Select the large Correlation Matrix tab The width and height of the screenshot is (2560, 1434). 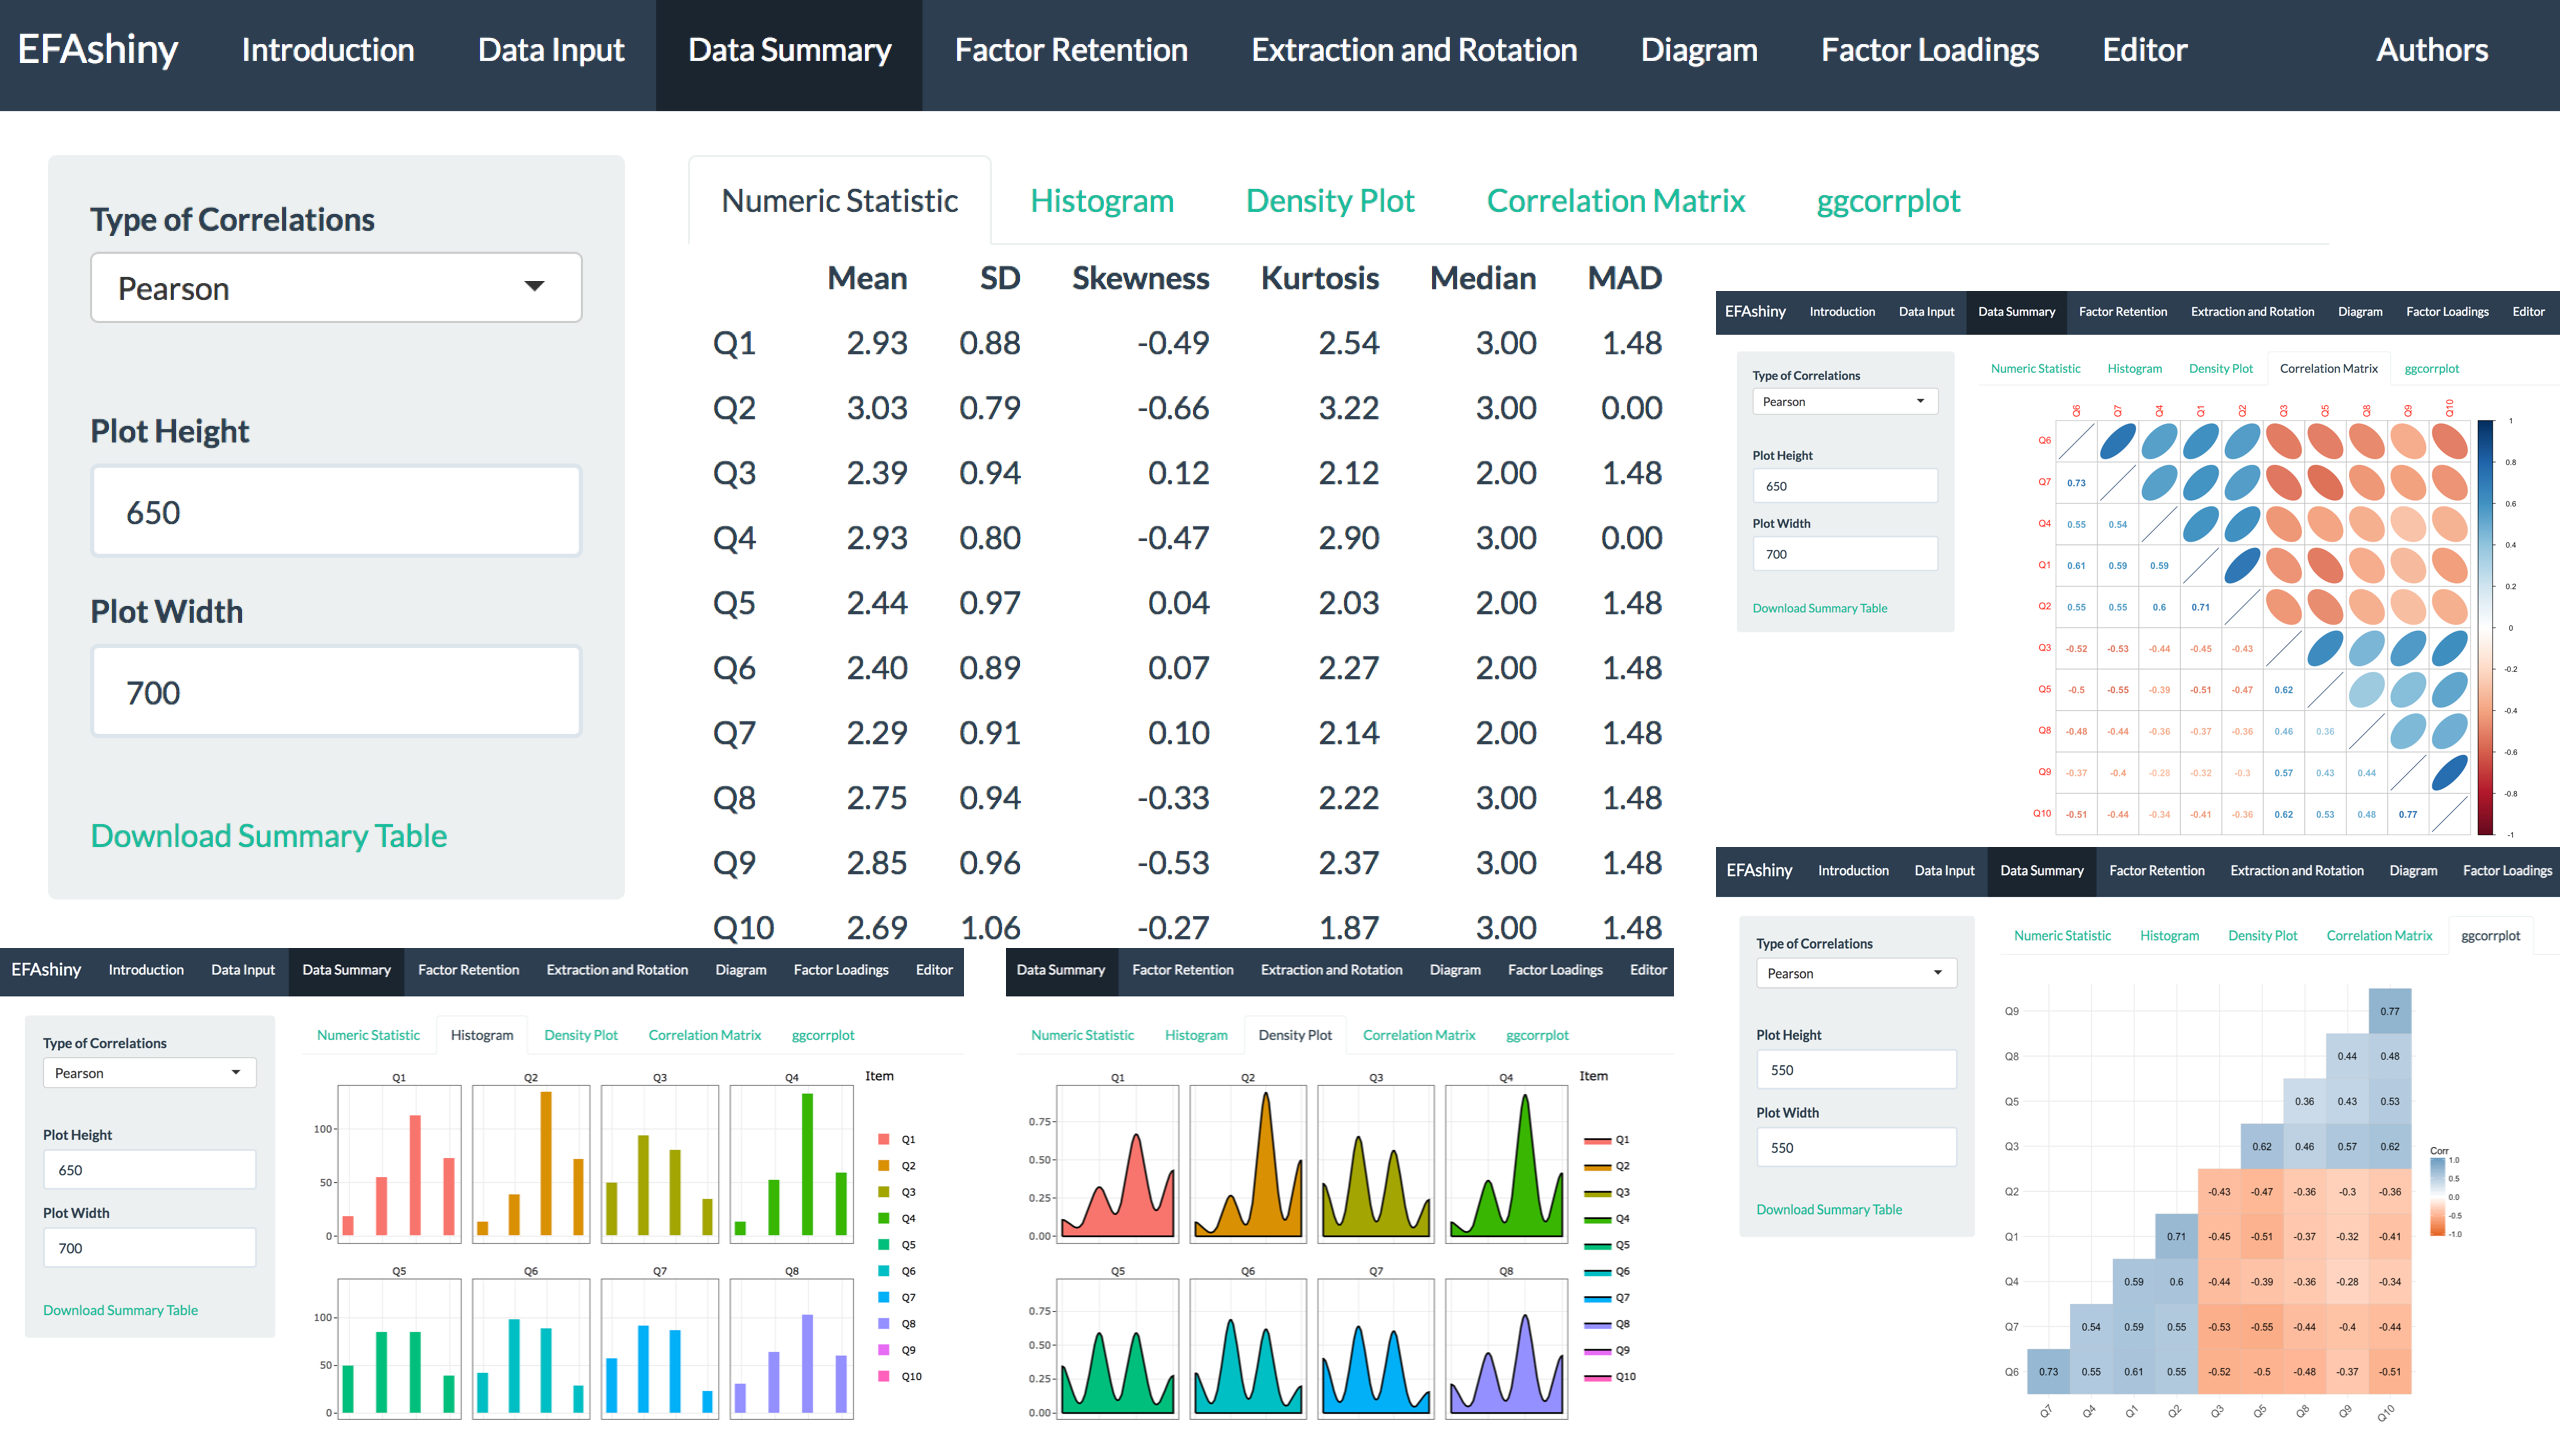coord(1615,201)
